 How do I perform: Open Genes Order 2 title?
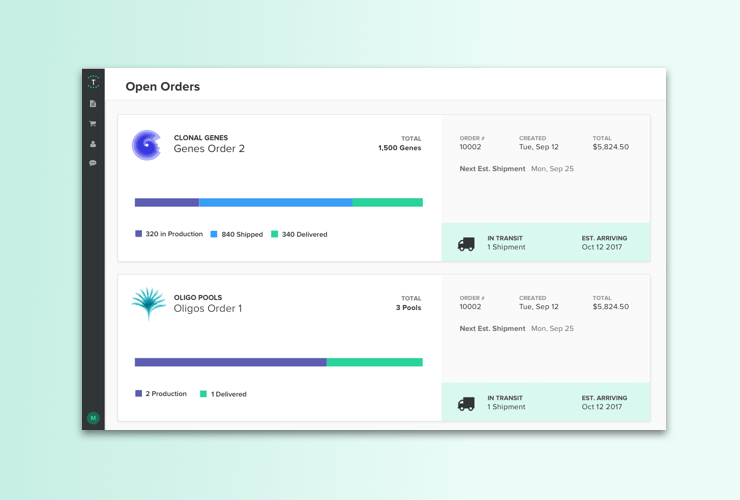tap(209, 149)
